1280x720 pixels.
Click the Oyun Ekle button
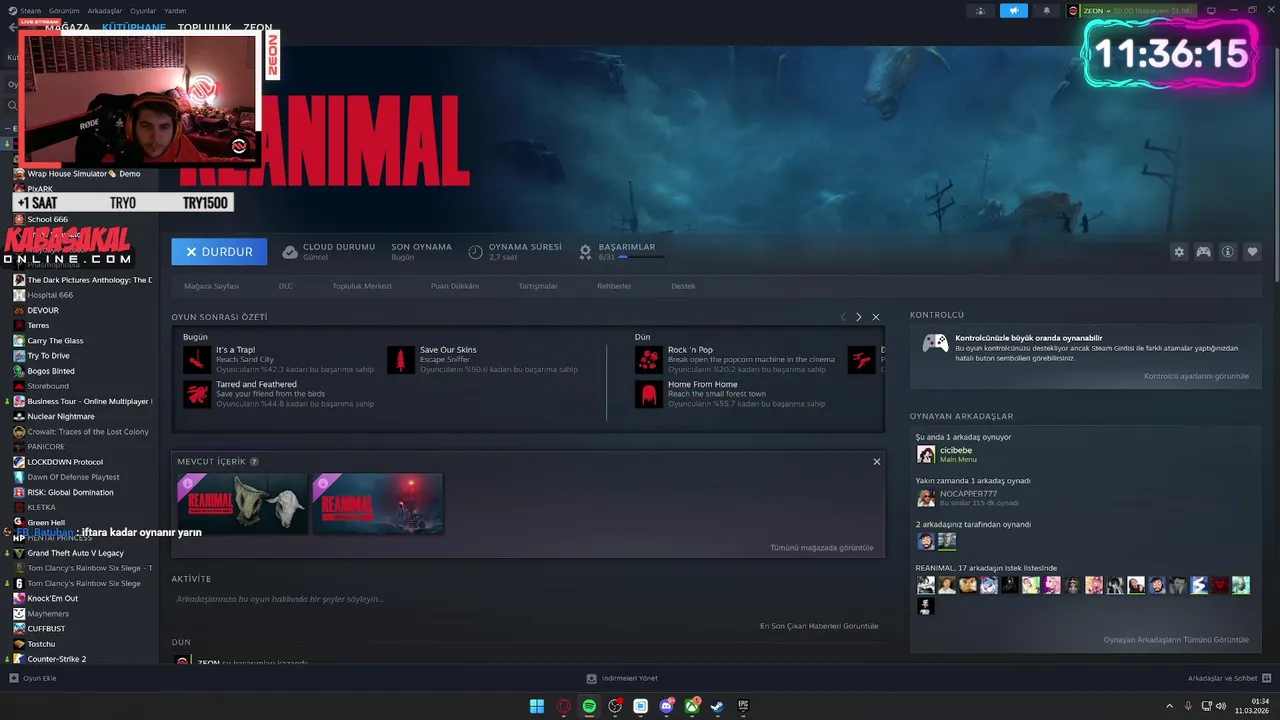point(33,678)
